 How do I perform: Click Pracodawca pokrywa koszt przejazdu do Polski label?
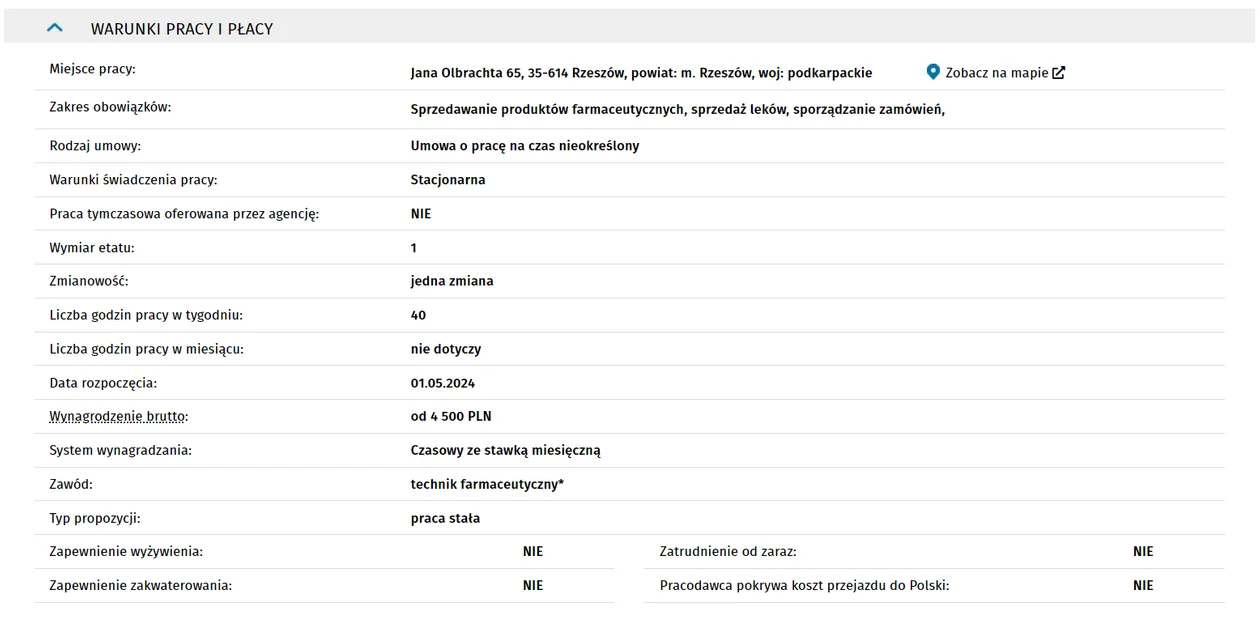click(x=805, y=586)
